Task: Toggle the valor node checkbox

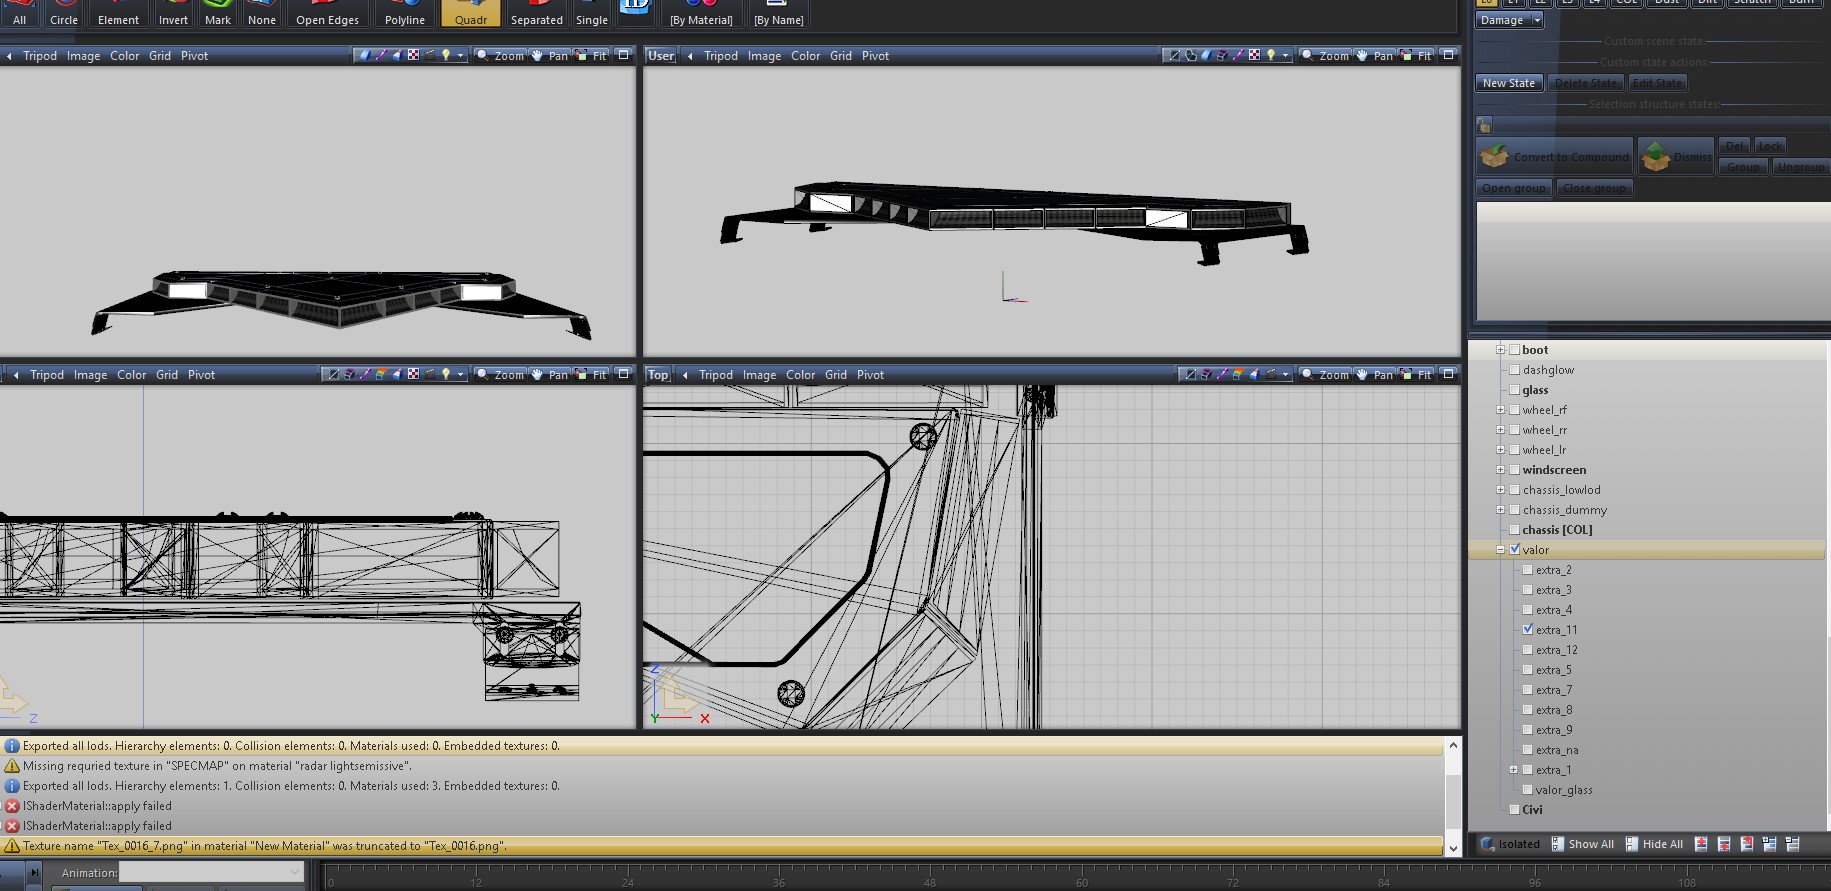Action: point(1515,550)
